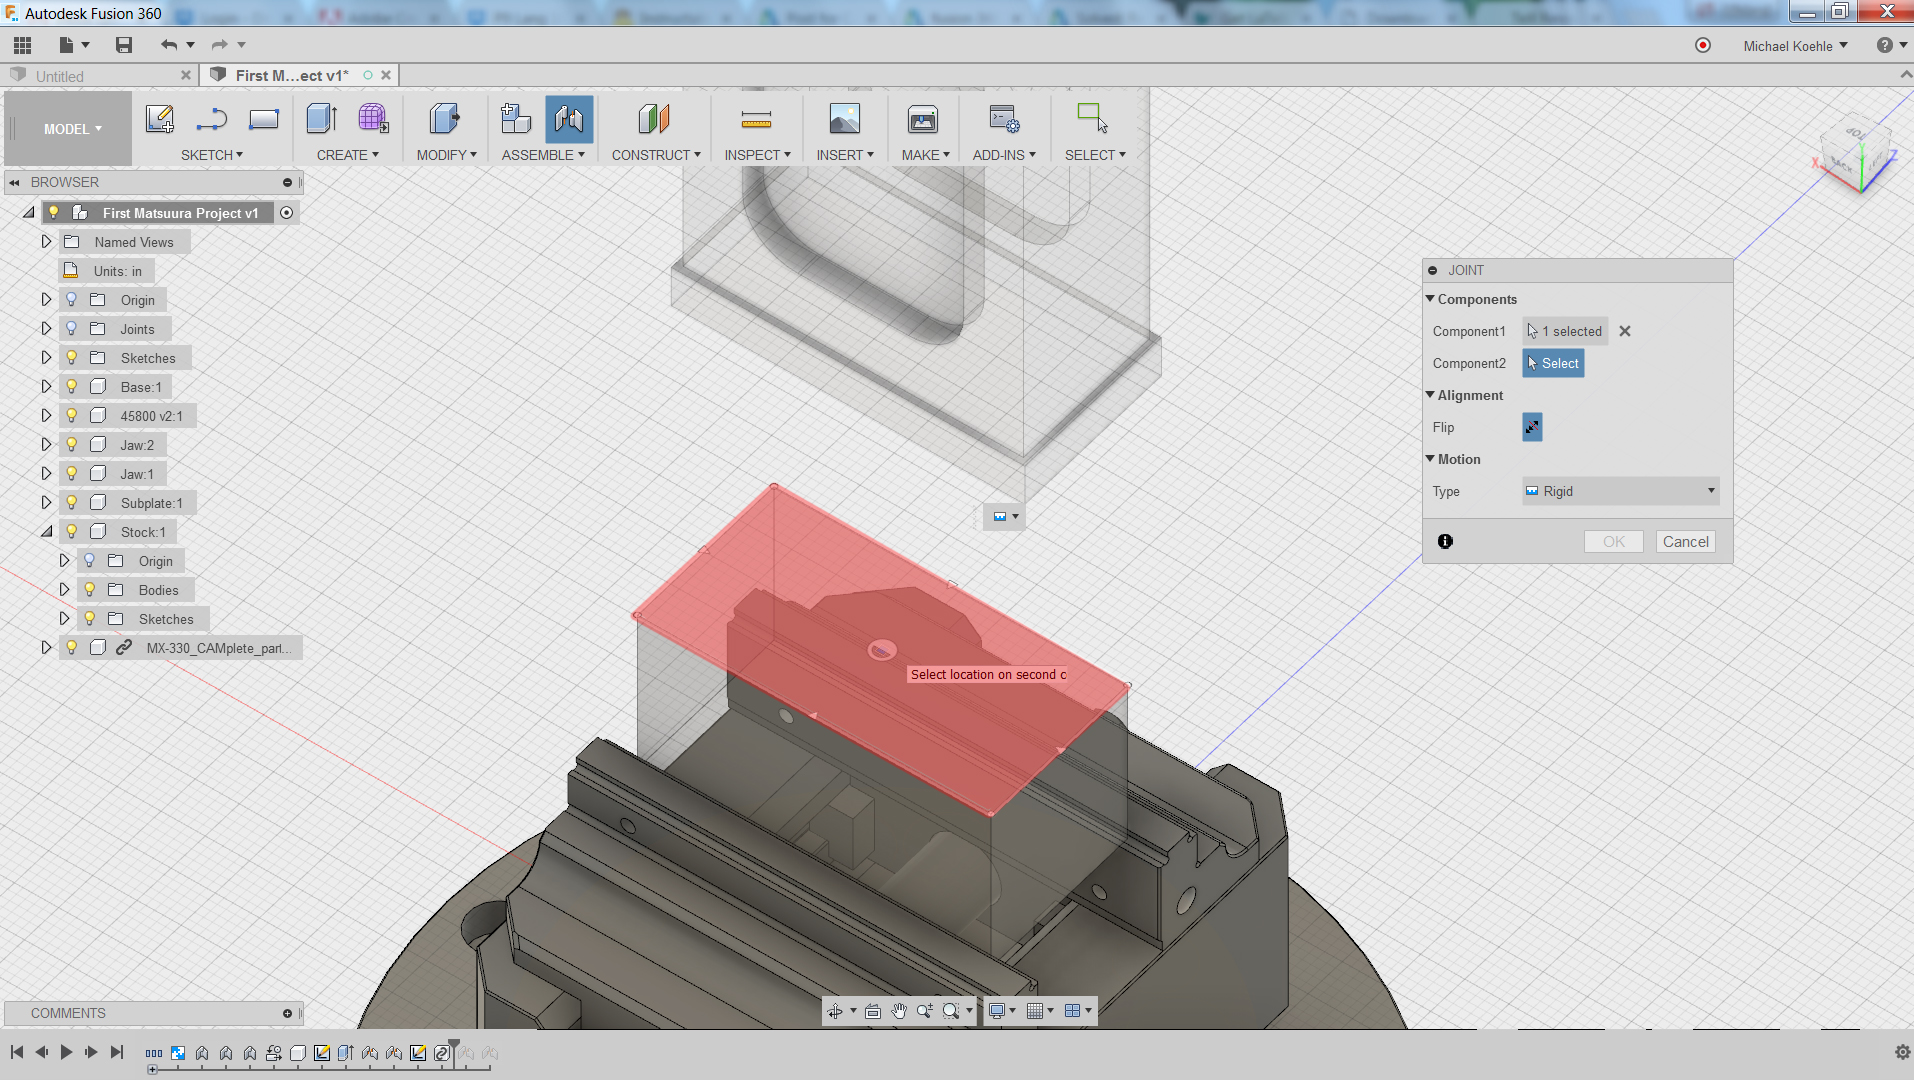The height and width of the screenshot is (1080, 1914).
Task: Click the Joint info icon
Action: tap(1445, 541)
